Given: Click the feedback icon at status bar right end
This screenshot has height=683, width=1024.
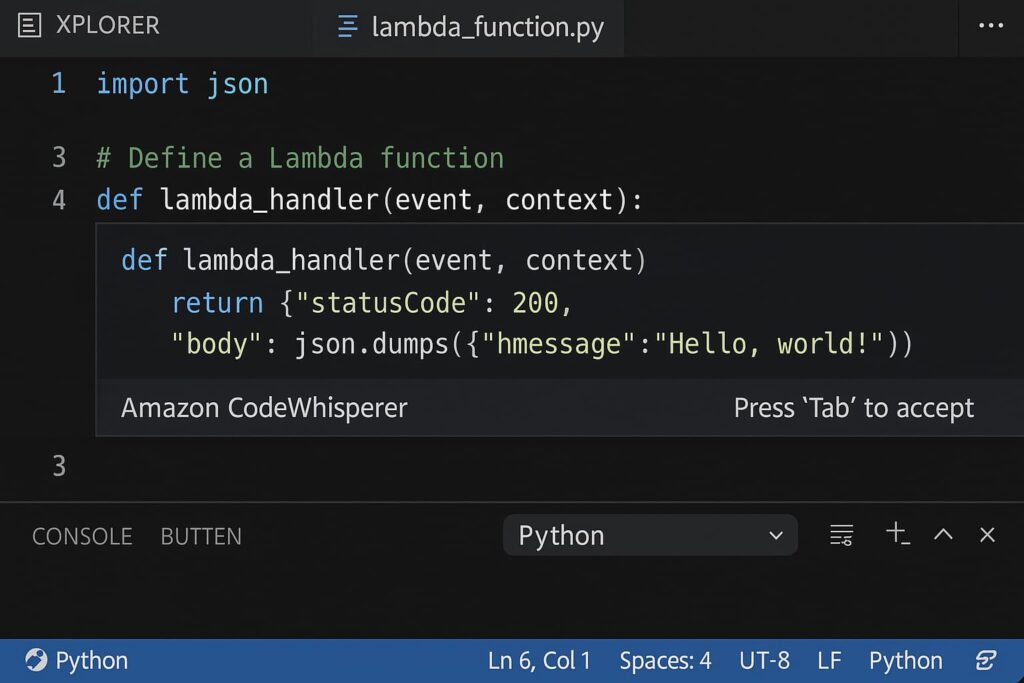Looking at the screenshot, I should (x=986, y=660).
